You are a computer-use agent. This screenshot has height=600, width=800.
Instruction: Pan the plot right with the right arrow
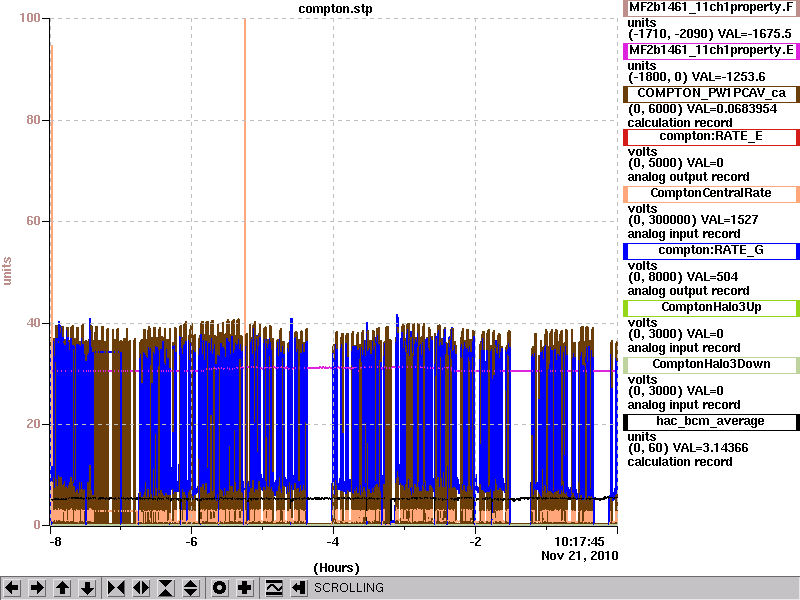pyautogui.click(x=37, y=588)
